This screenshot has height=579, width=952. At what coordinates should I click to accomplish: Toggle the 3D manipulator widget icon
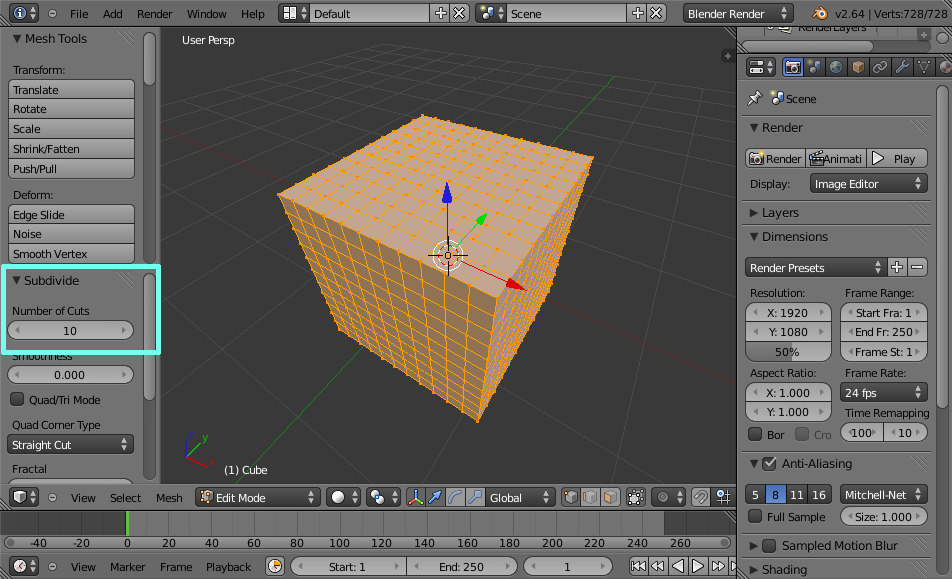point(415,497)
